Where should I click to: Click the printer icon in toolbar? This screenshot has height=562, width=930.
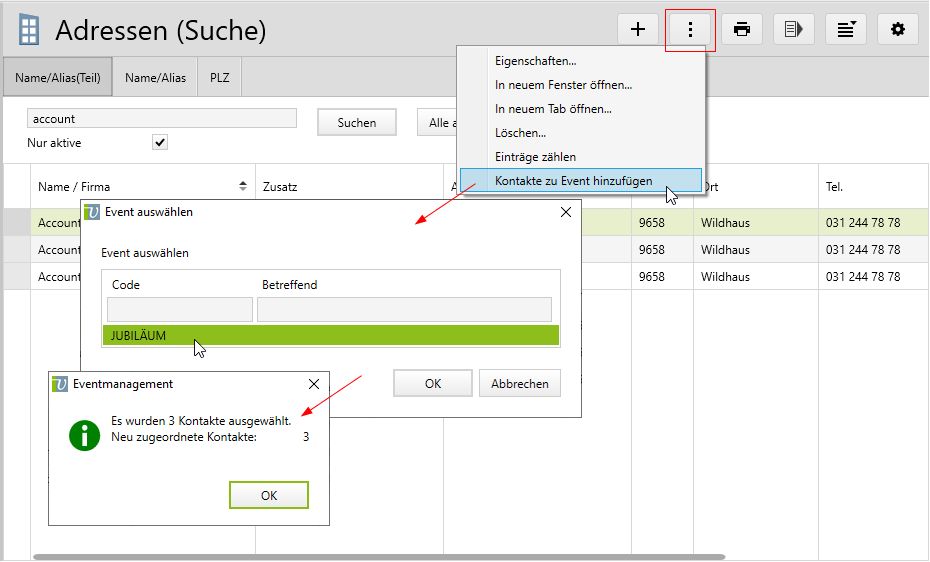click(742, 29)
